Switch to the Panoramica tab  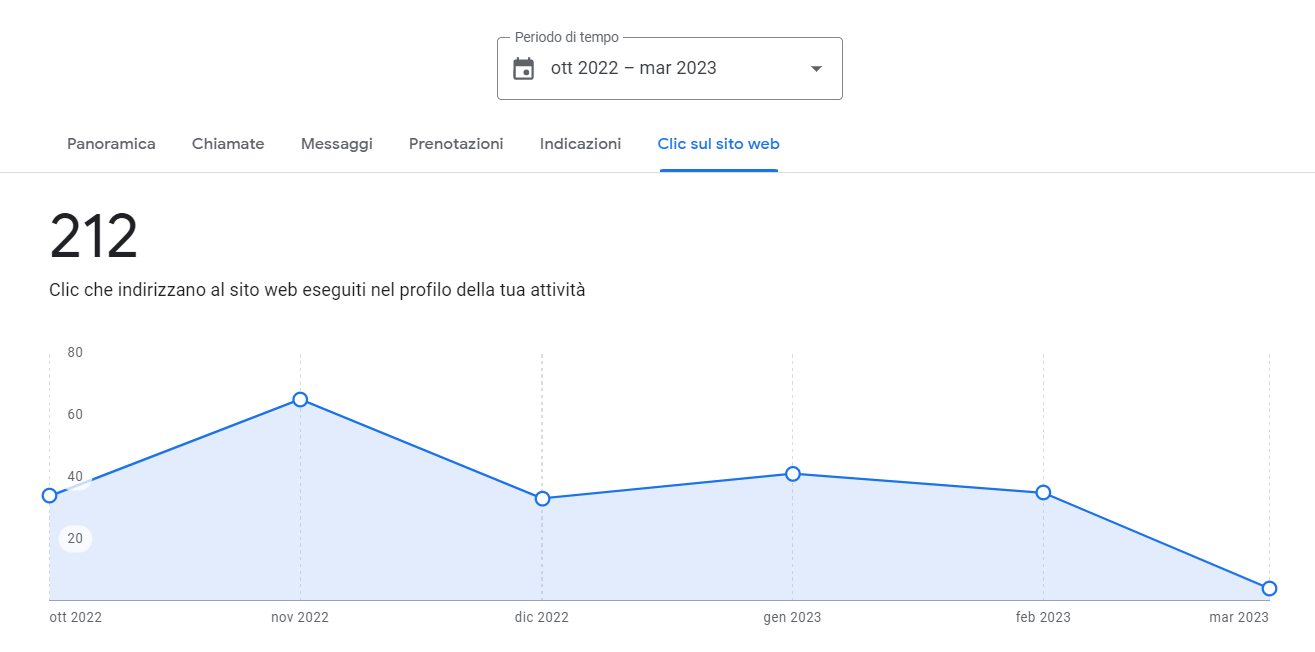coord(111,144)
